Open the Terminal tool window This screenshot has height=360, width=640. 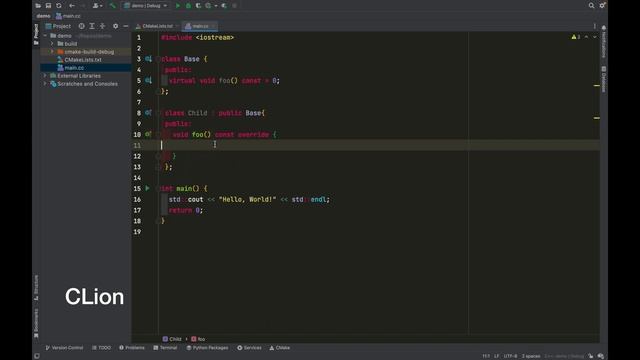(165, 348)
